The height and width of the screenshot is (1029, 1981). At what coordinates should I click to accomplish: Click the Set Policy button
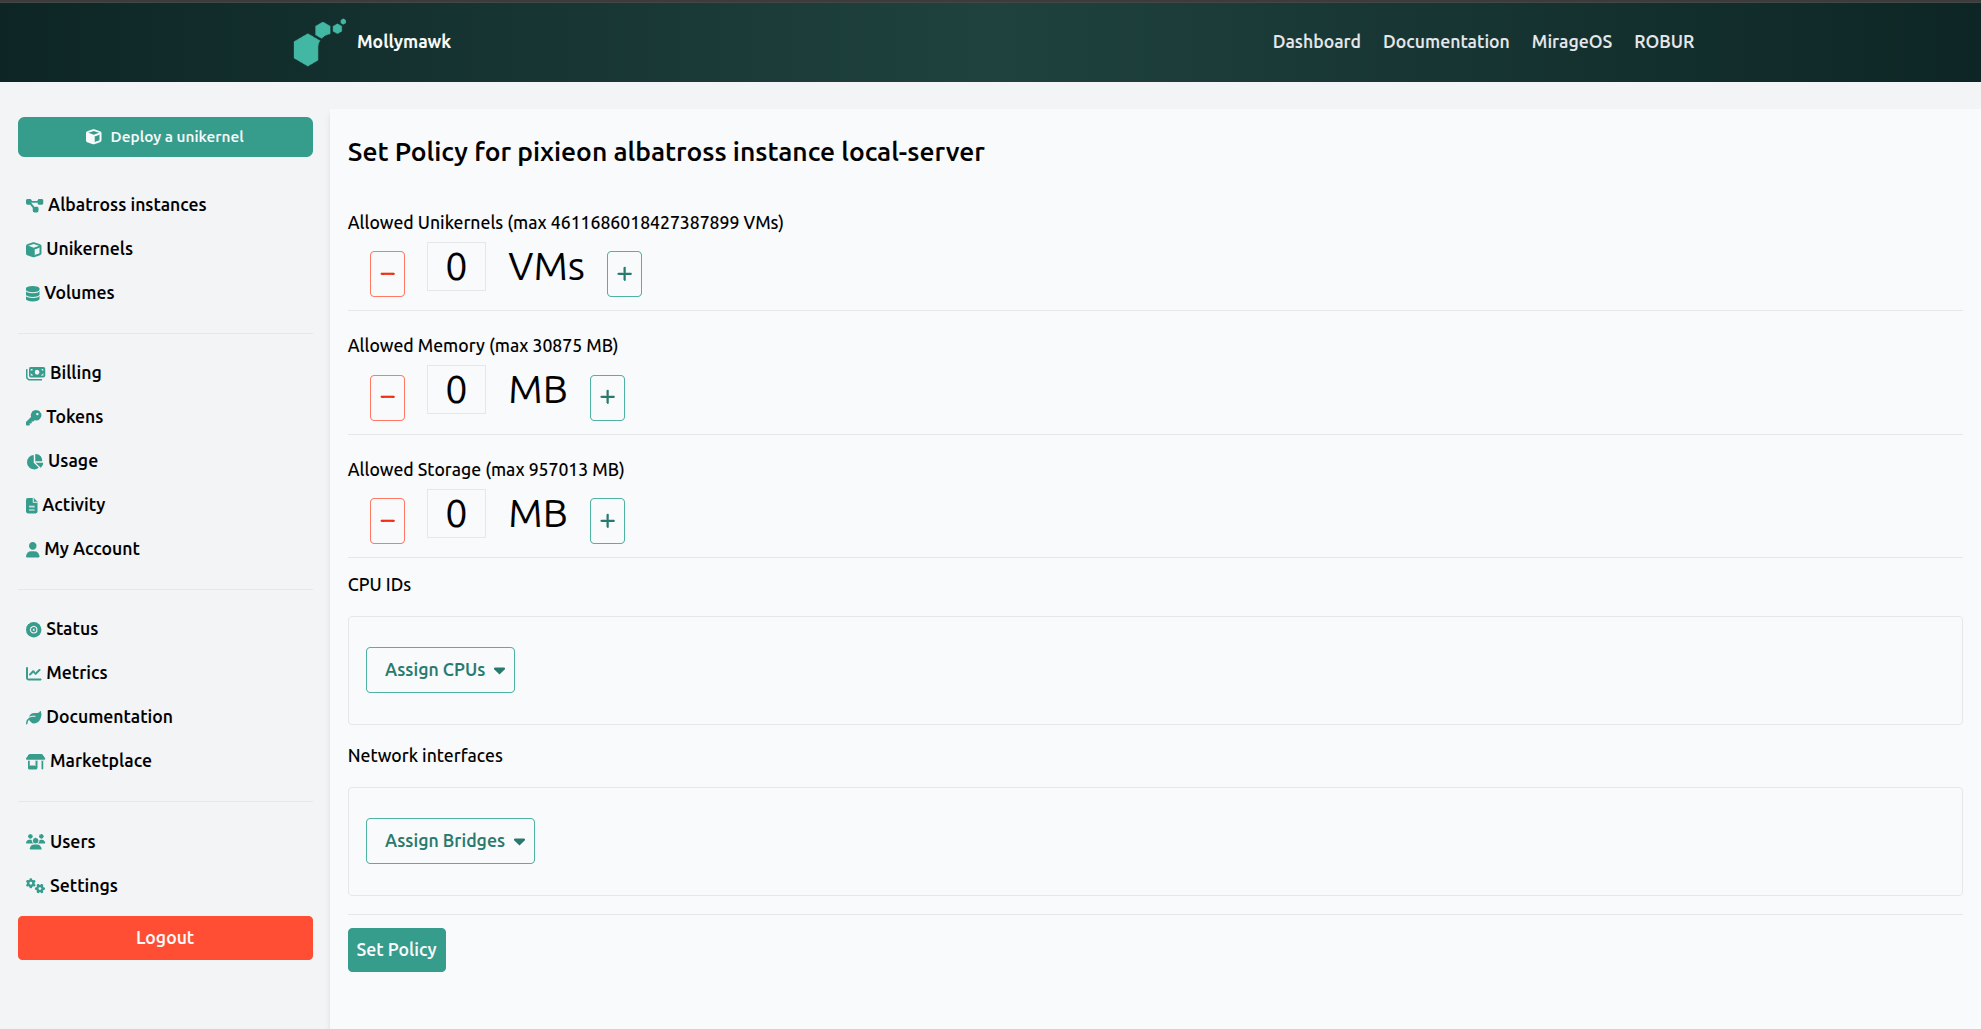396,949
